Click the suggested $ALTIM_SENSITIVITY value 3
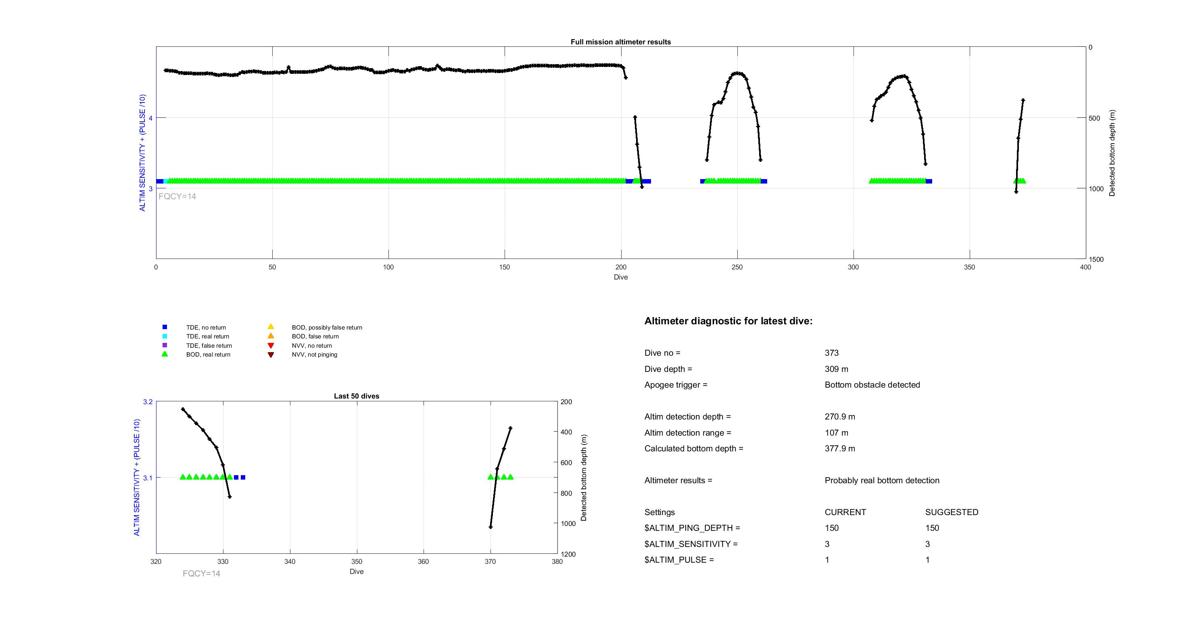This screenshot has width=1200, height=622. [x=928, y=544]
